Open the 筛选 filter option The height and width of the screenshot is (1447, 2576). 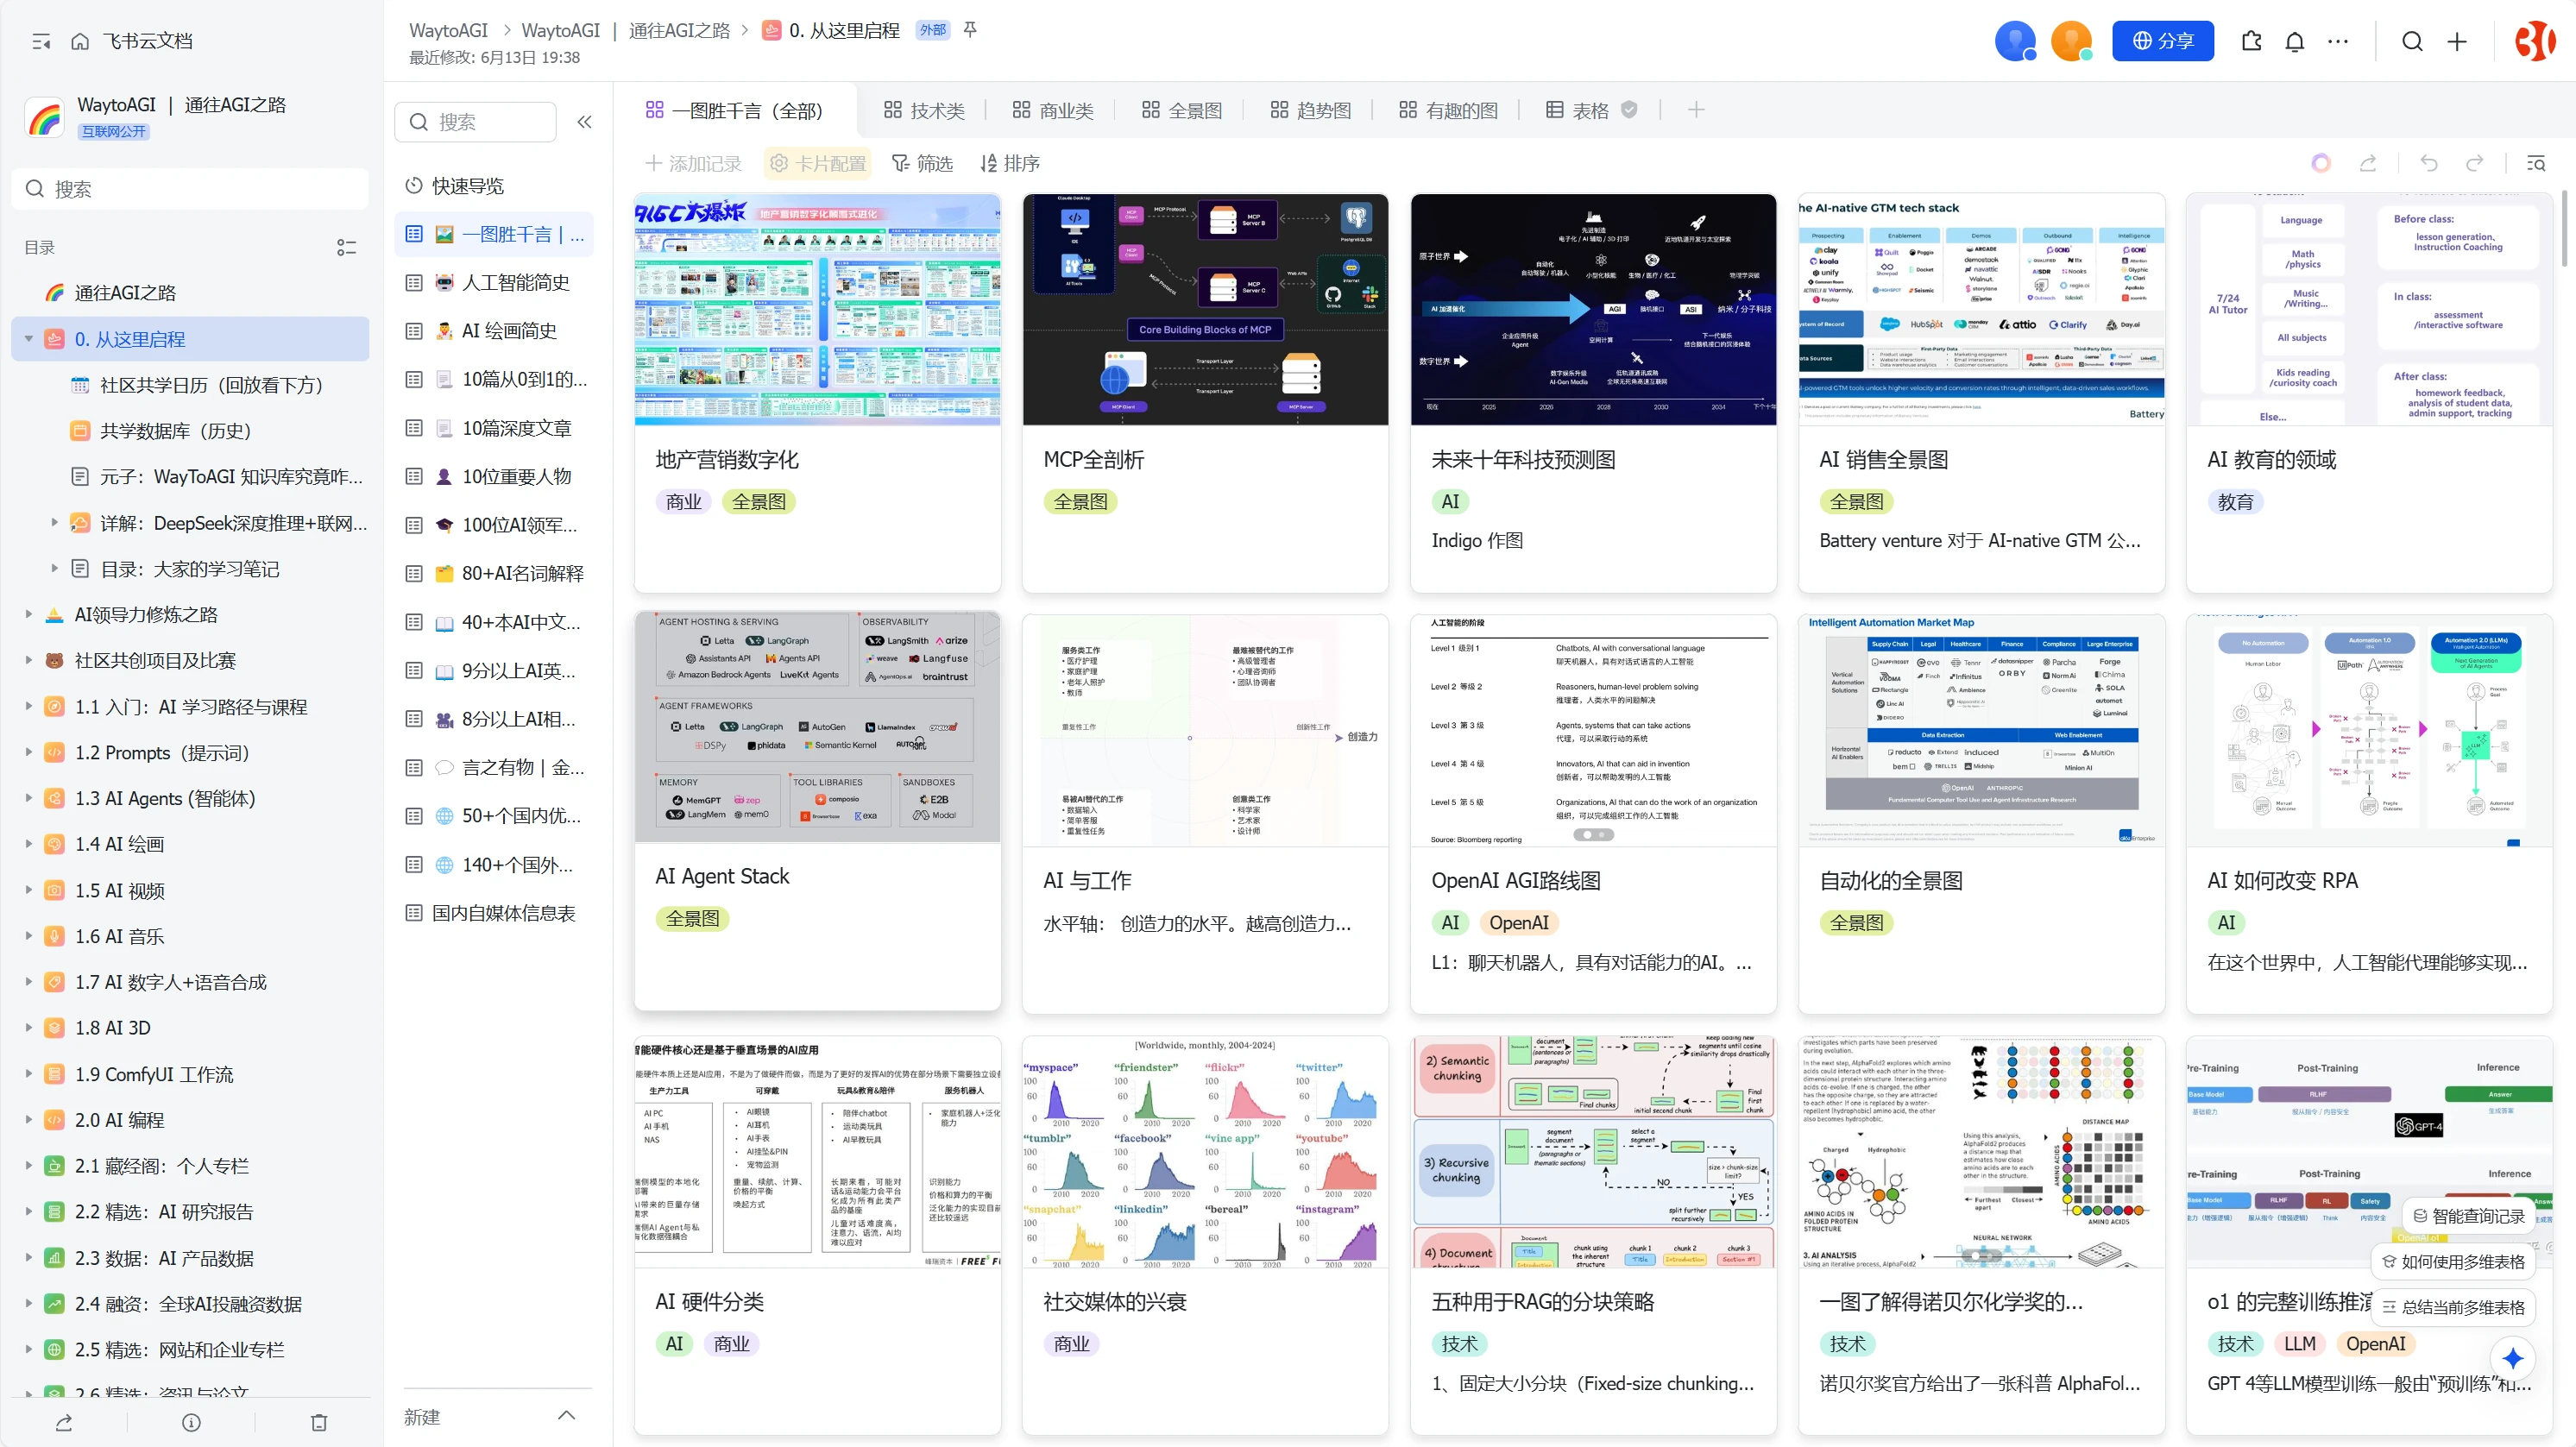(922, 163)
